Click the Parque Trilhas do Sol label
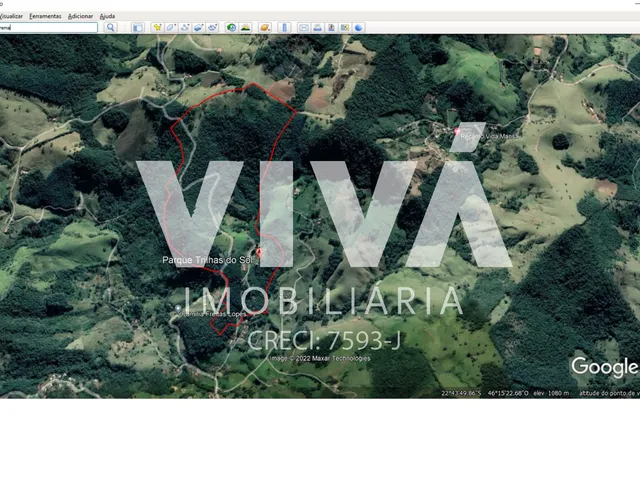Screen dimensions: 640x480 click(207, 260)
